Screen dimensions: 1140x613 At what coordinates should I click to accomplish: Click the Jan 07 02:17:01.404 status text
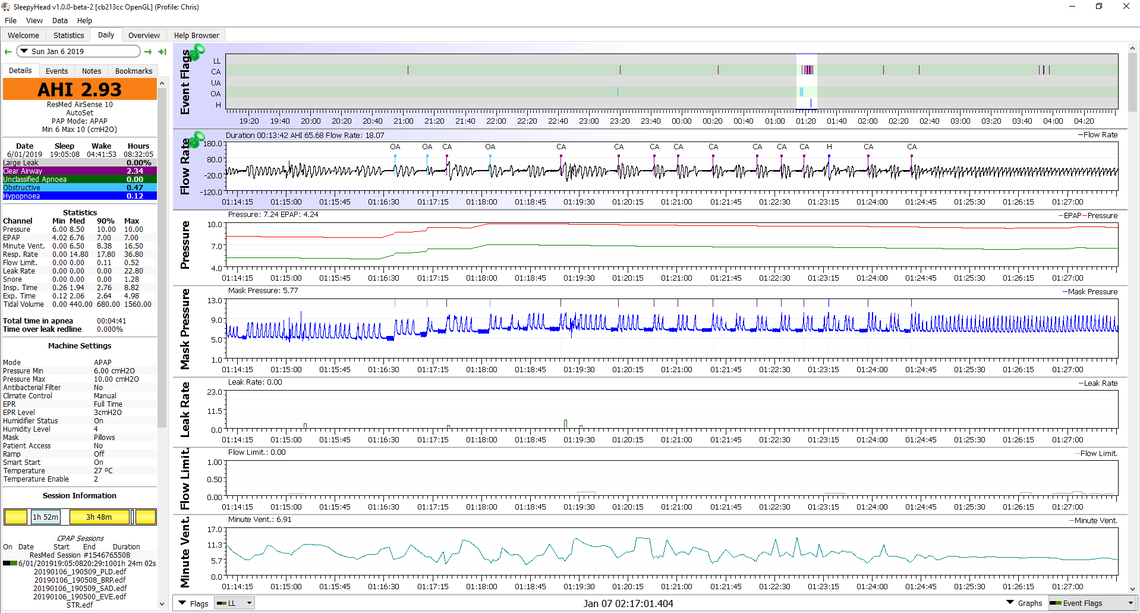[x=628, y=604]
